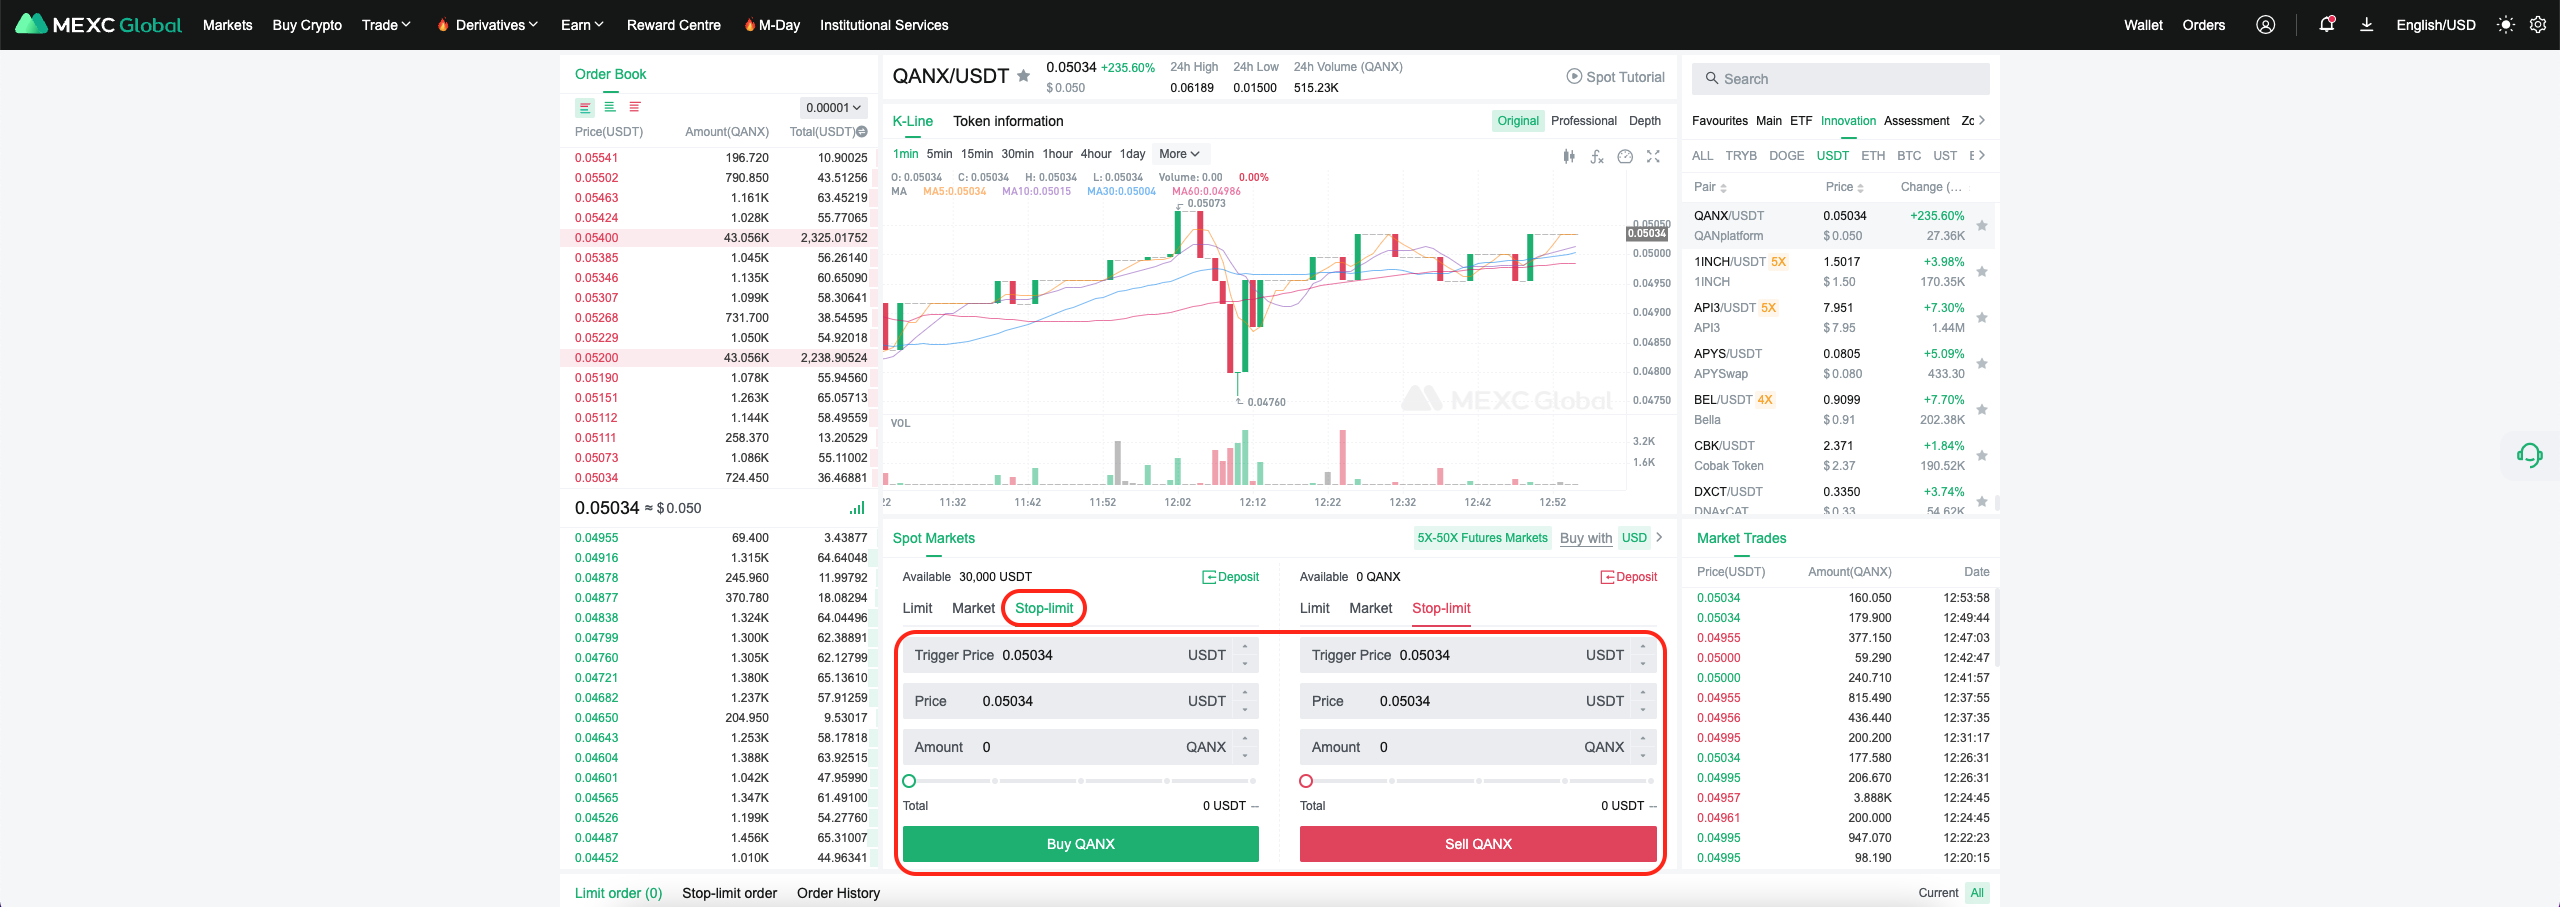Click the Buy QANX button
The image size is (2560, 907).
[x=1080, y=844]
